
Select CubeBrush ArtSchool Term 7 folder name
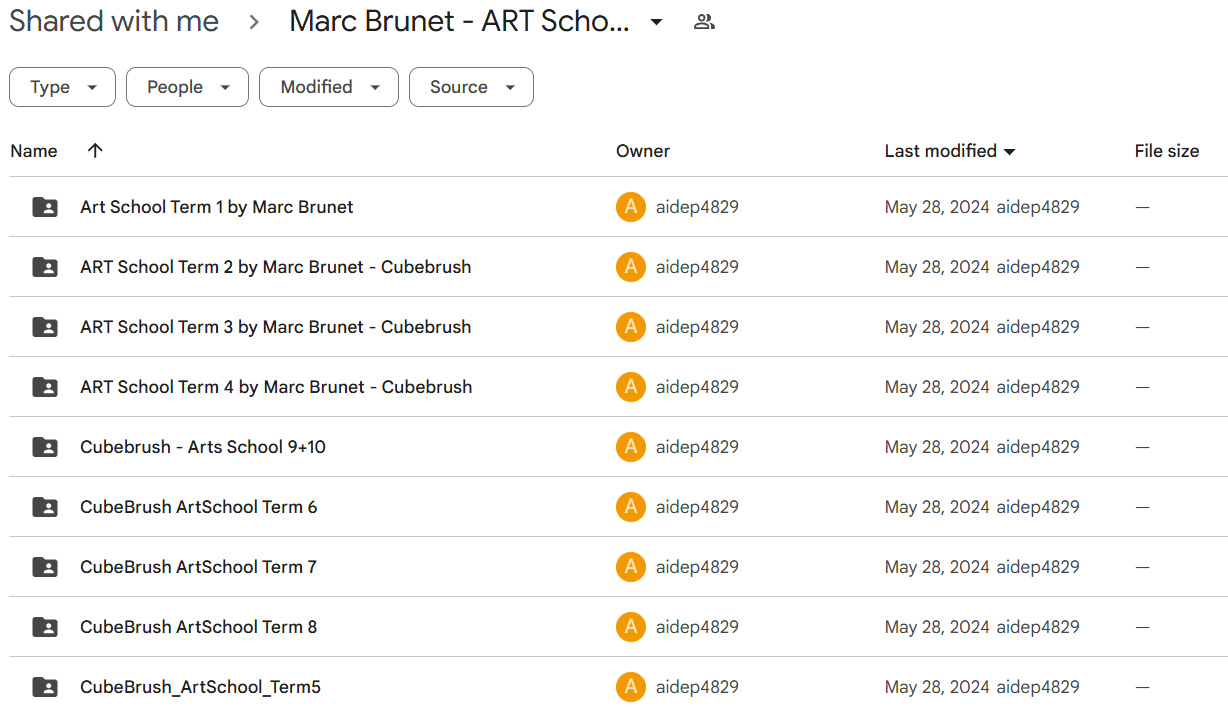pyautogui.click(x=199, y=567)
